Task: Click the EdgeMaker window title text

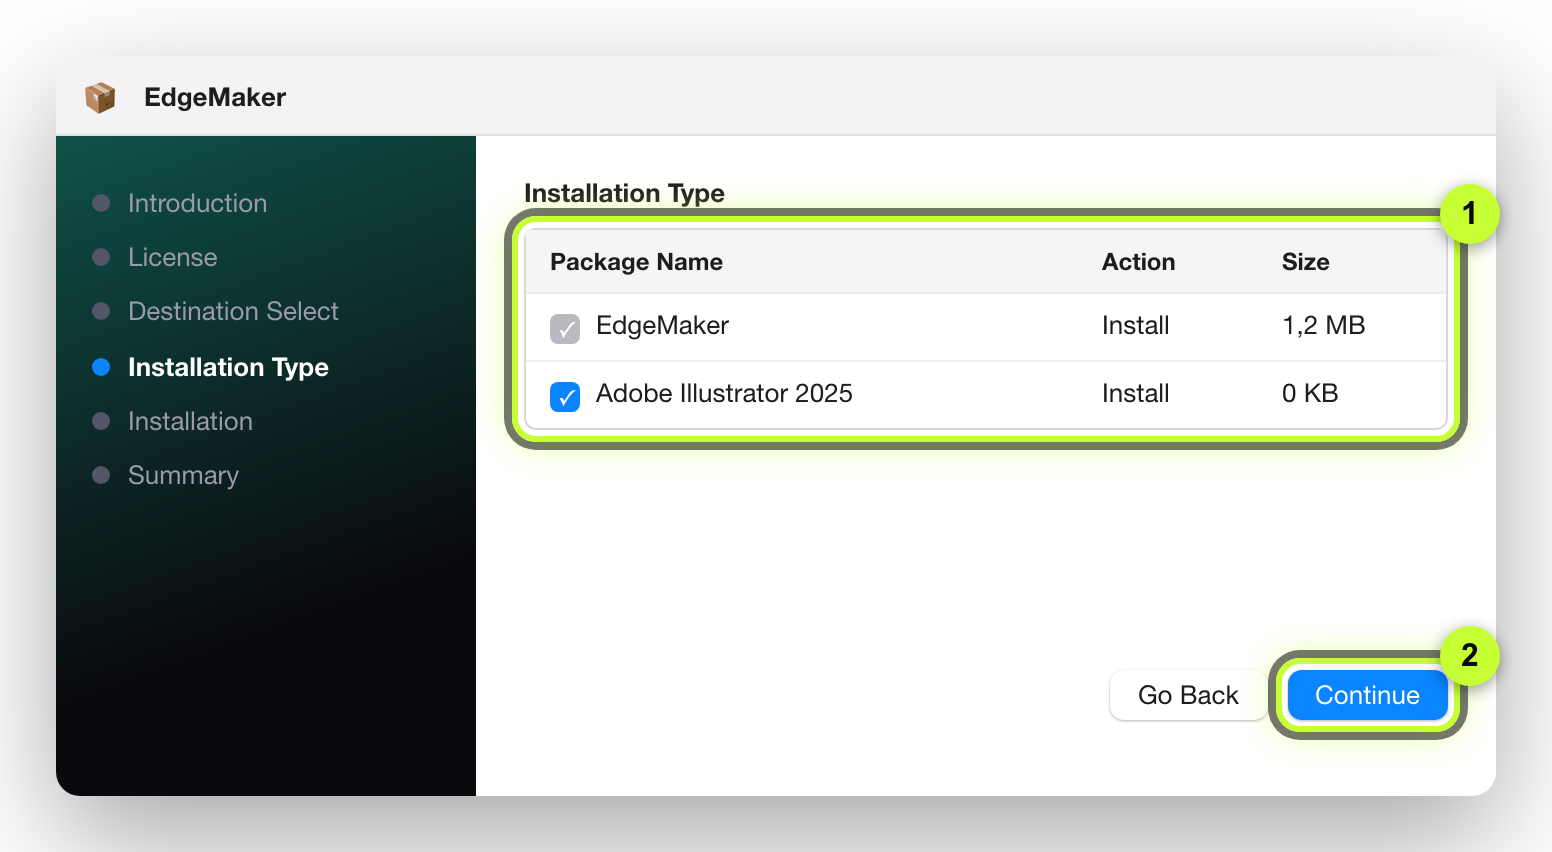Action: click(215, 97)
